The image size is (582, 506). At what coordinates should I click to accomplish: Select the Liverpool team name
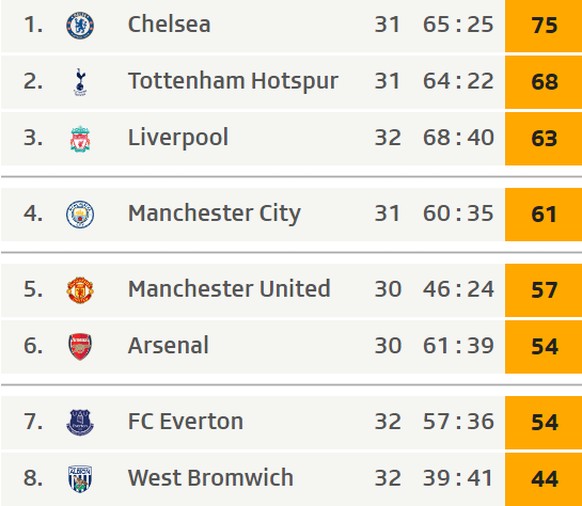(x=178, y=138)
